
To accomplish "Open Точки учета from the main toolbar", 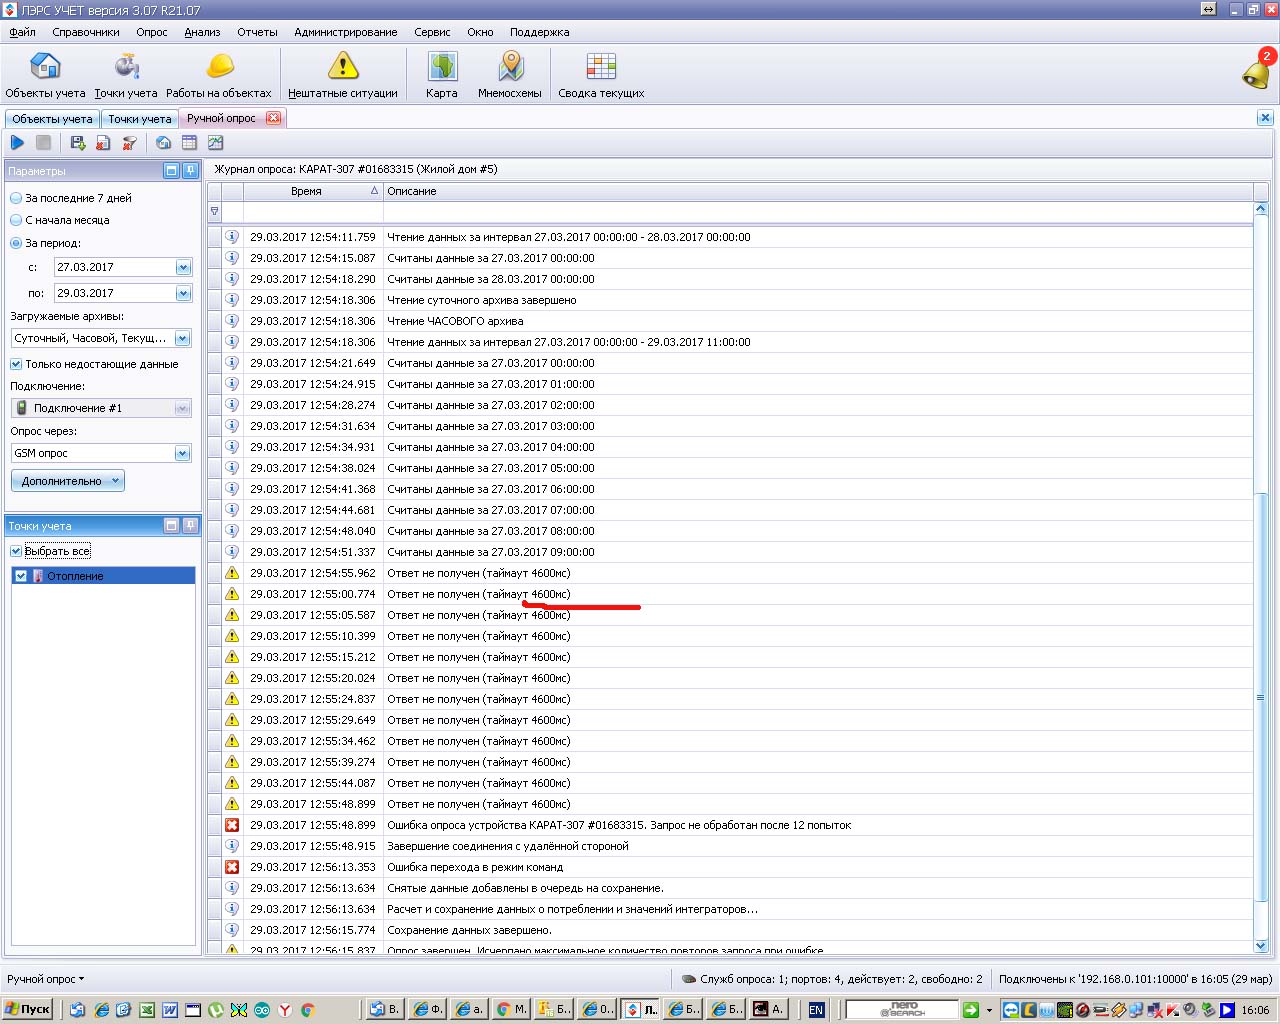I will pos(126,76).
